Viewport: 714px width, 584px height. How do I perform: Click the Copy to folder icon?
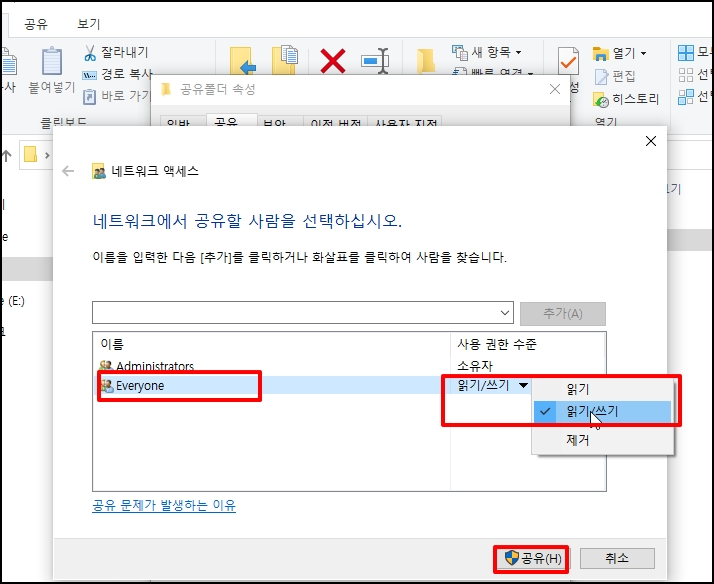click(x=285, y=60)
